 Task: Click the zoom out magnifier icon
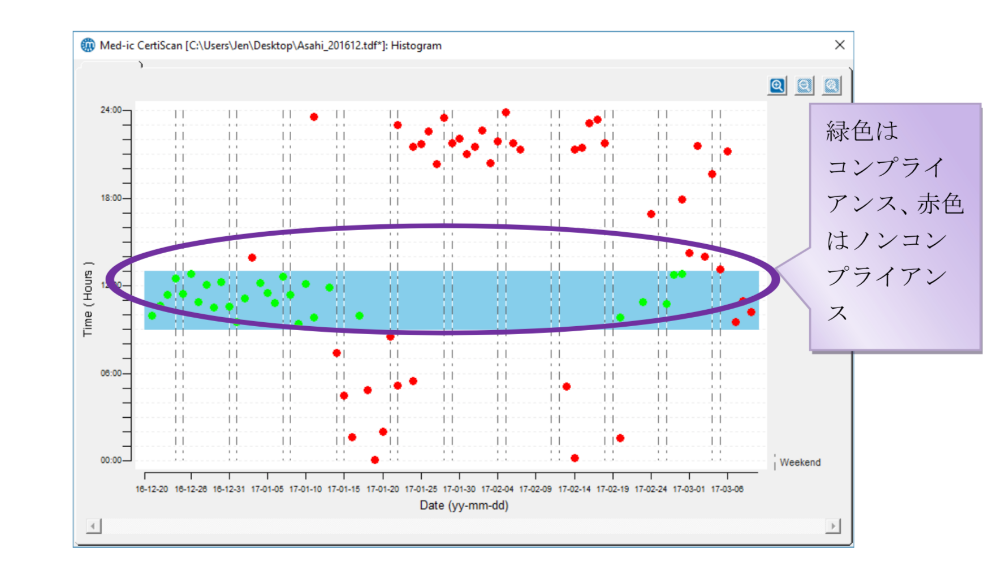[x=804, y=86]
